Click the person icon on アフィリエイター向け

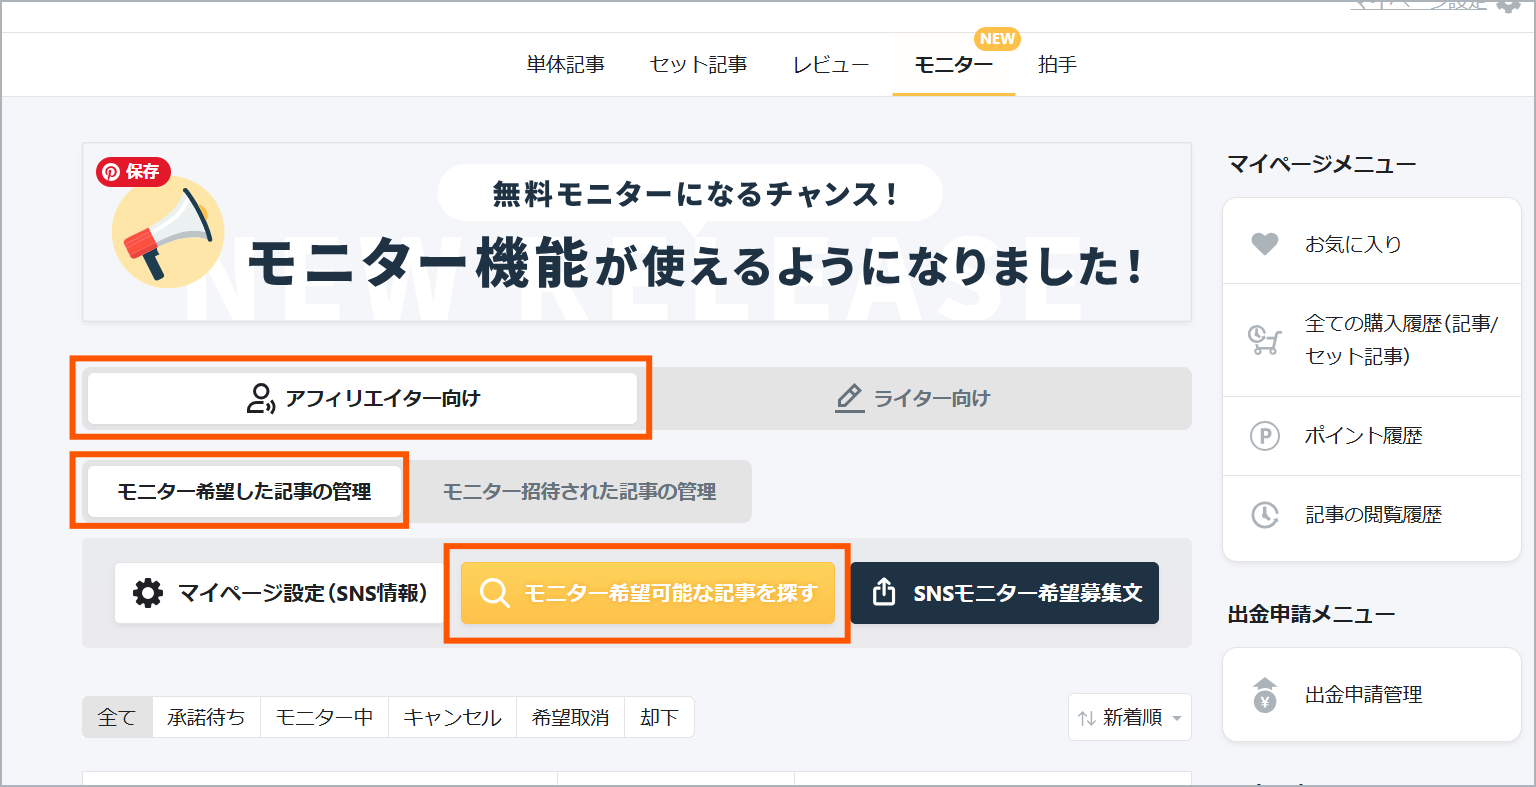(258, 397)
